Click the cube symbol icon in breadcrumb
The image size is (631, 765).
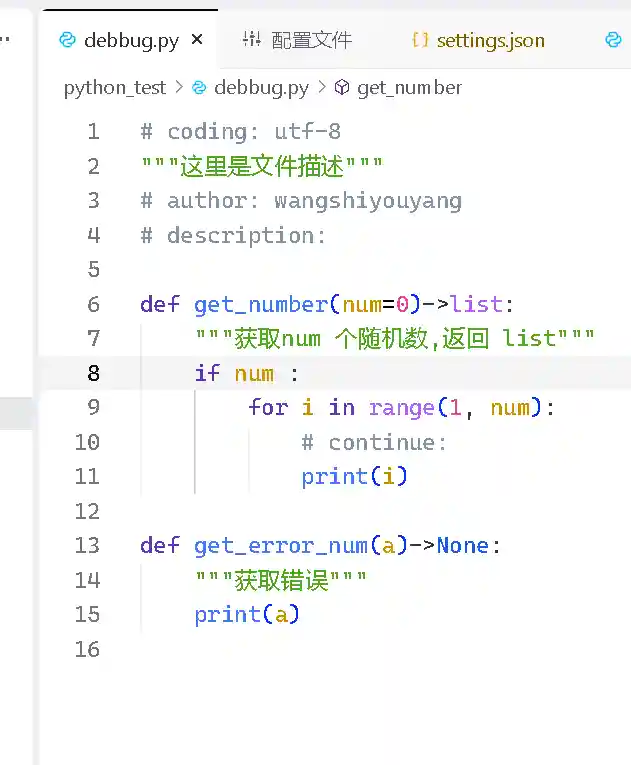[x=342, y=88]
